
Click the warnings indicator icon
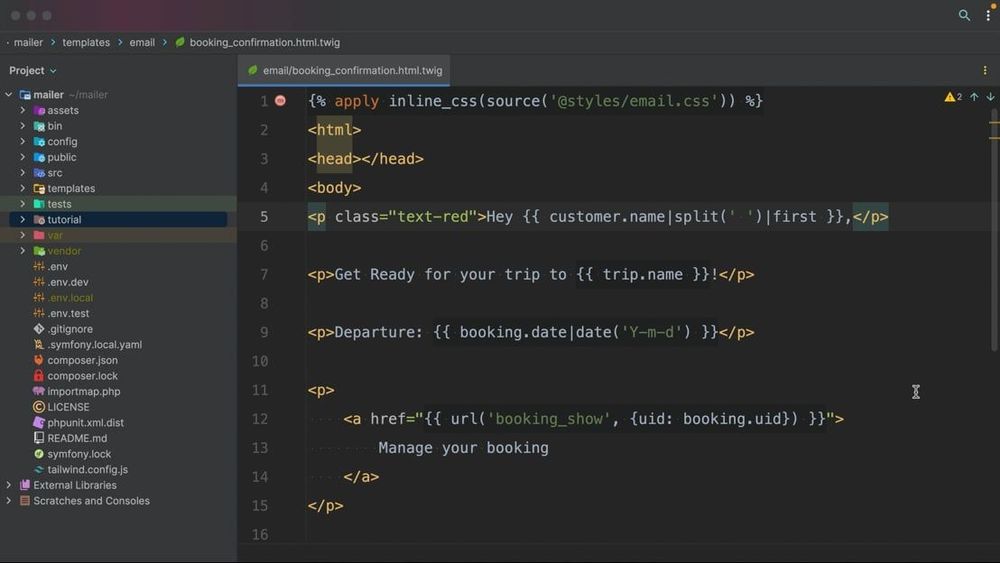pyautogui.click(x=953, y=97)
